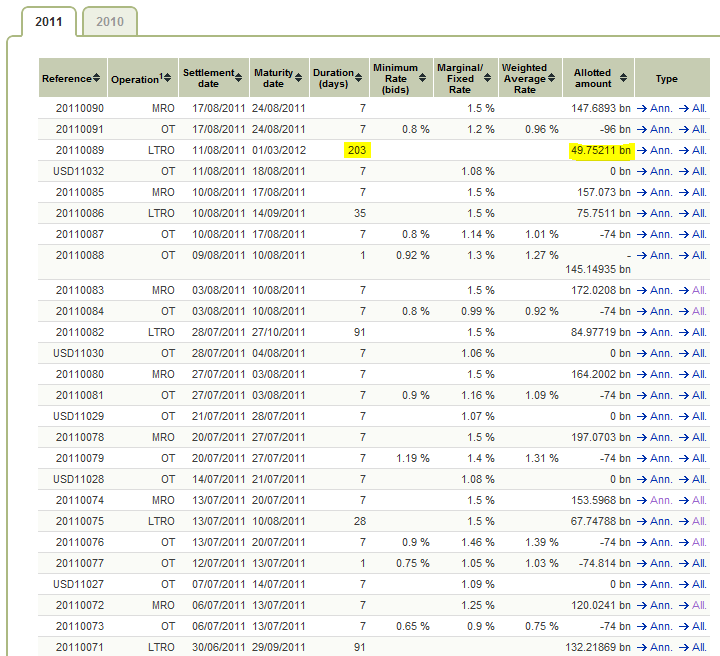This screenshot has height=656, width=720.
Task: Switch to the 2010 tab
Action: click(110, 22)
